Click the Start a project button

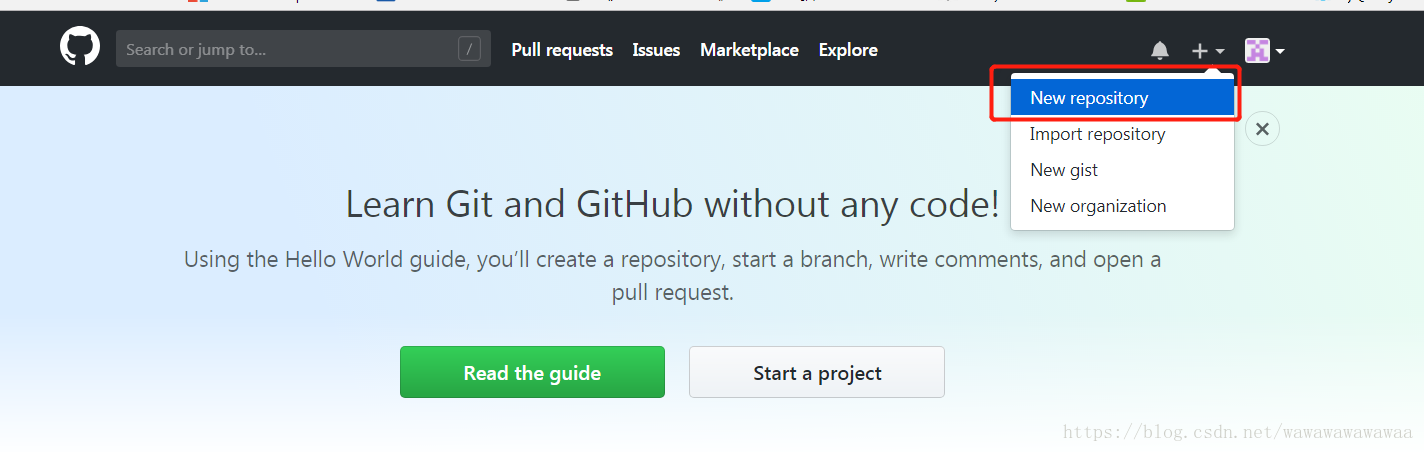tap(817, 372)
